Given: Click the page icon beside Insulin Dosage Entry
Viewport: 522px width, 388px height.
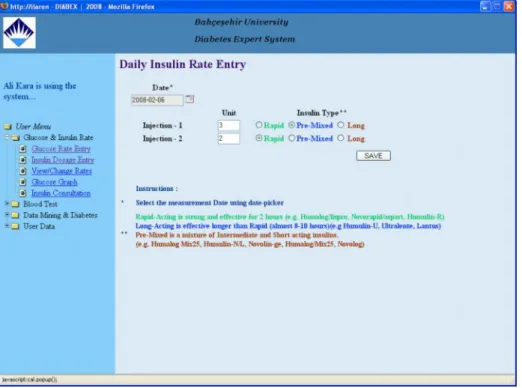Looking at the screenshot, I should 23,160.
